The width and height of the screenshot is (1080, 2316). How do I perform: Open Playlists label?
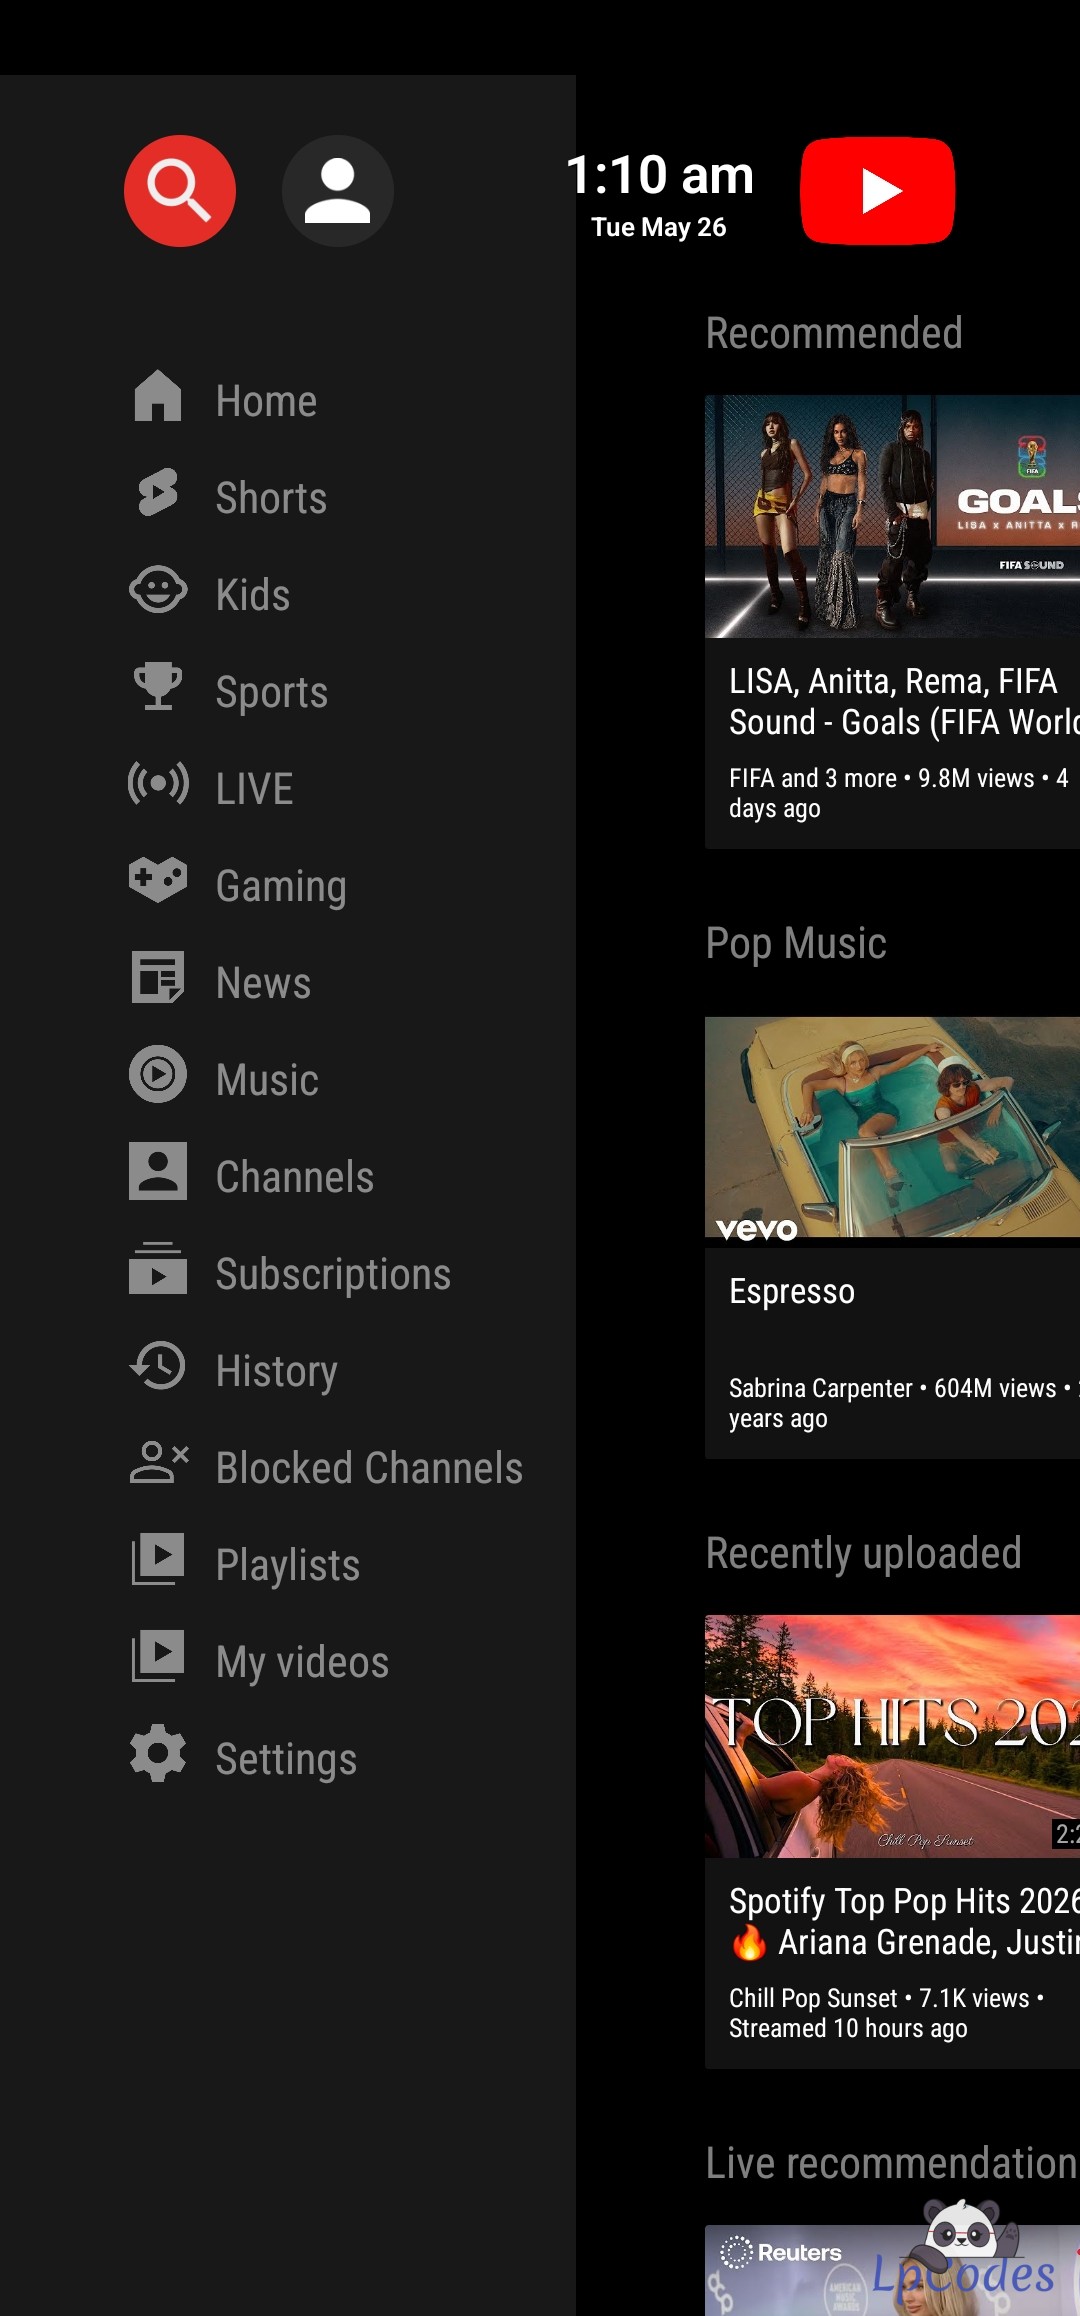pos(288,1566)
